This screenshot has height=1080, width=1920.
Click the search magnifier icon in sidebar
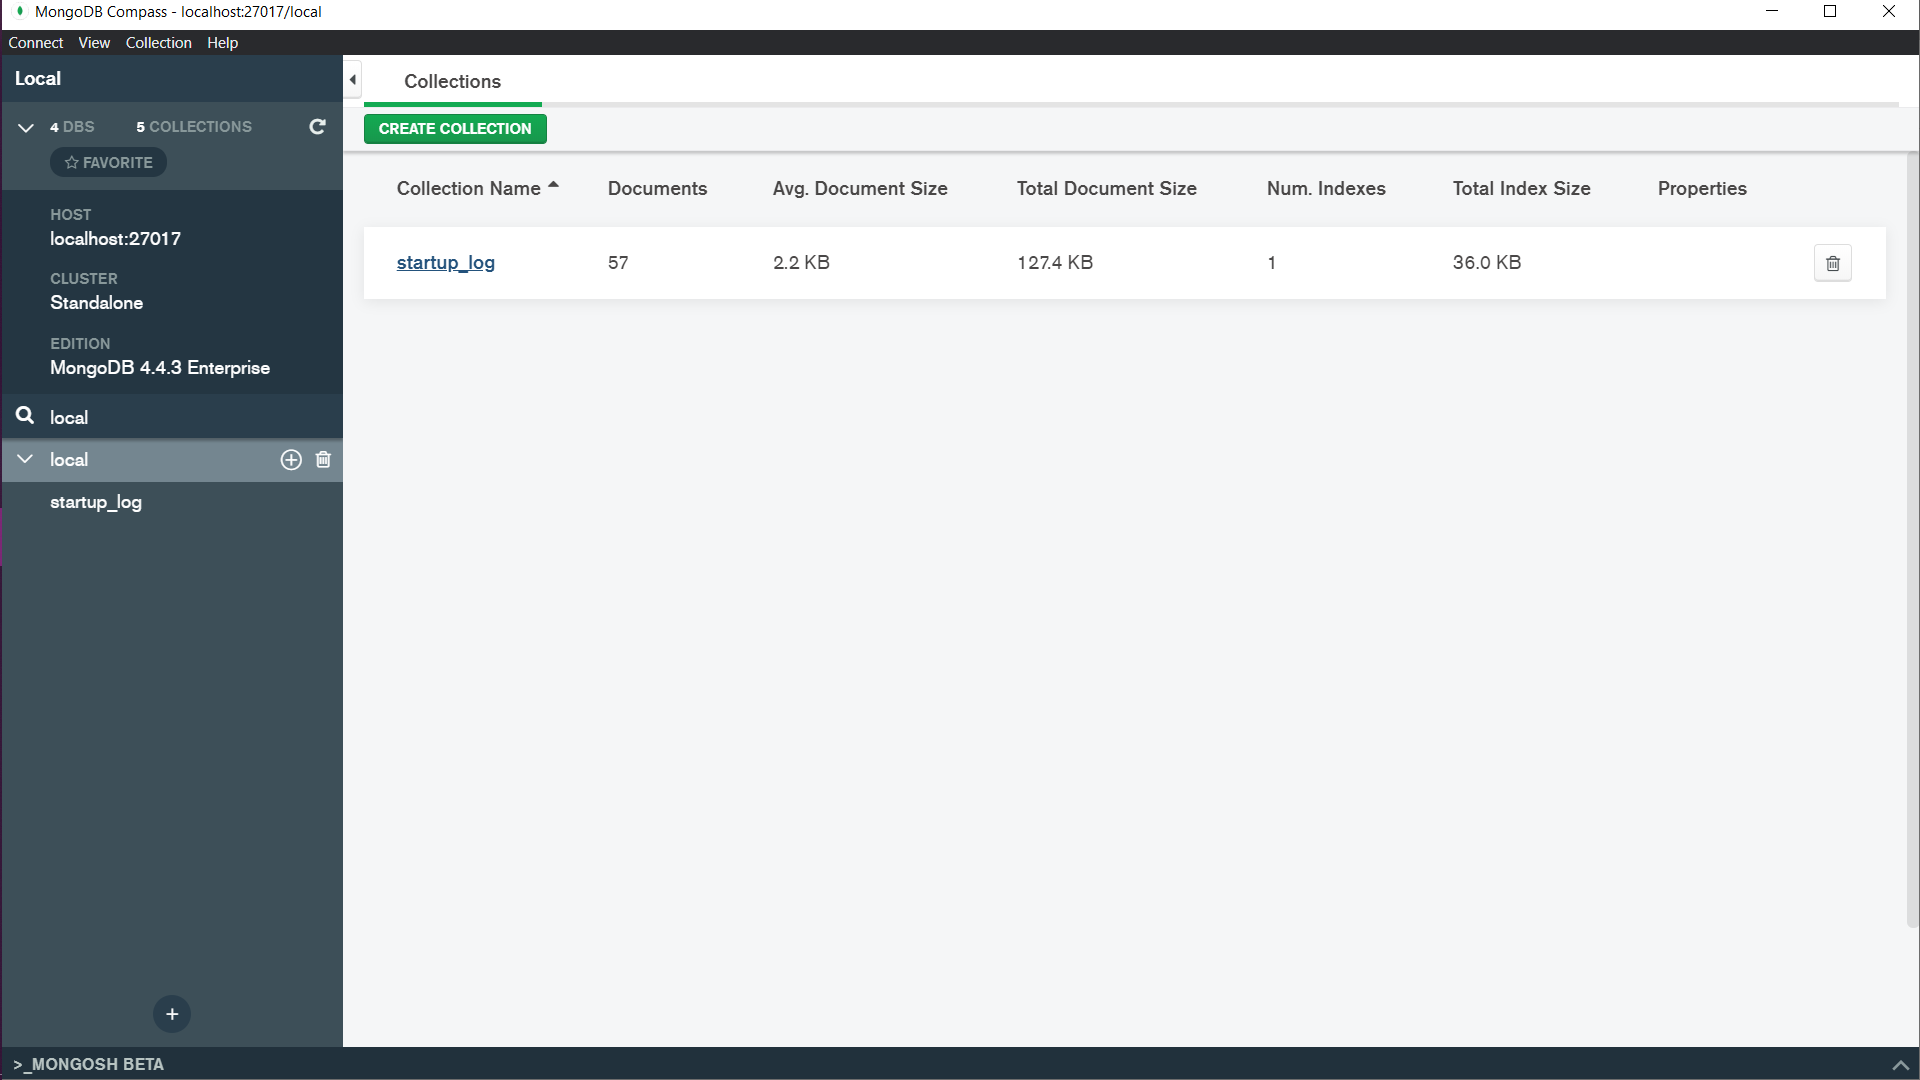[x=25, y=415]
